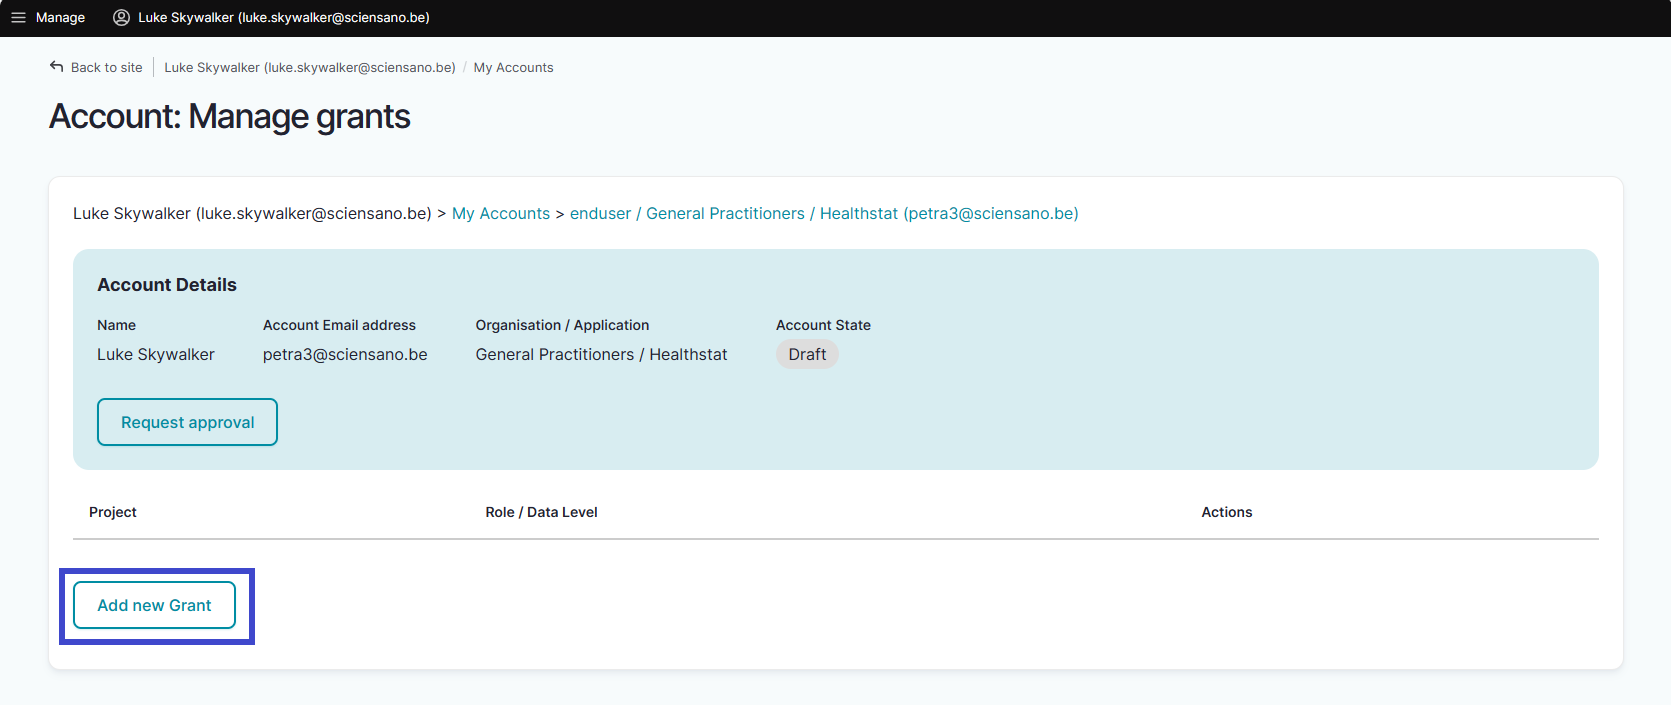Click the Actions column header

tap(1226, 512)
